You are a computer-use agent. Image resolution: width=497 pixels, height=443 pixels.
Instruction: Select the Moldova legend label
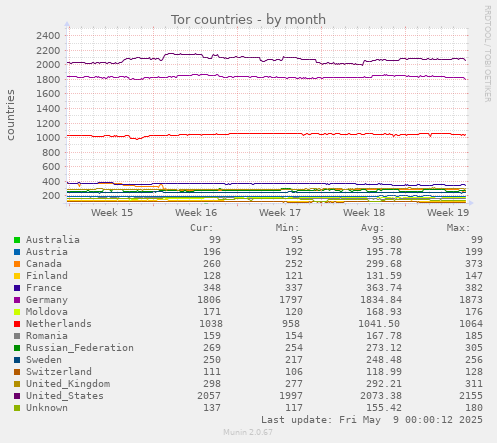point(47,312)
